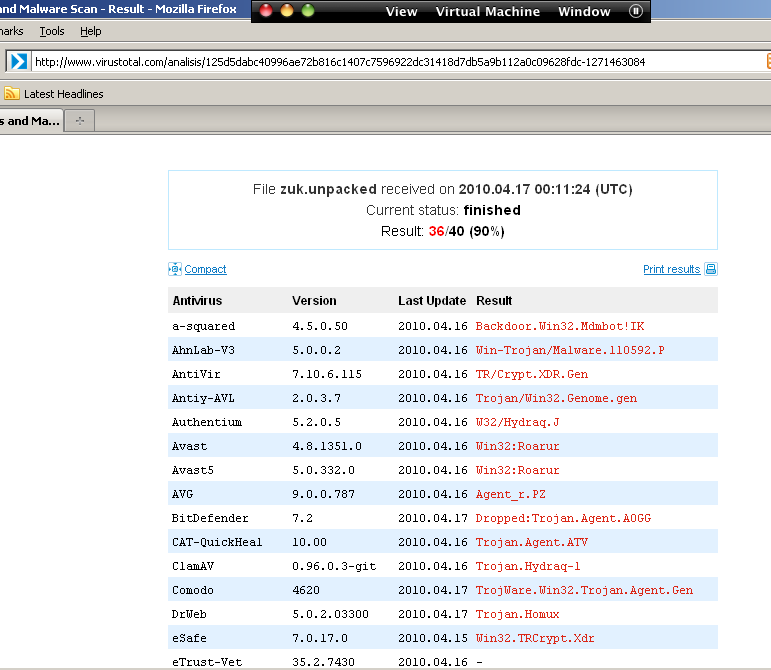Select the 'and Ma...' browser tab
This screenshot has width=771, height=670.
click(30, 120)
